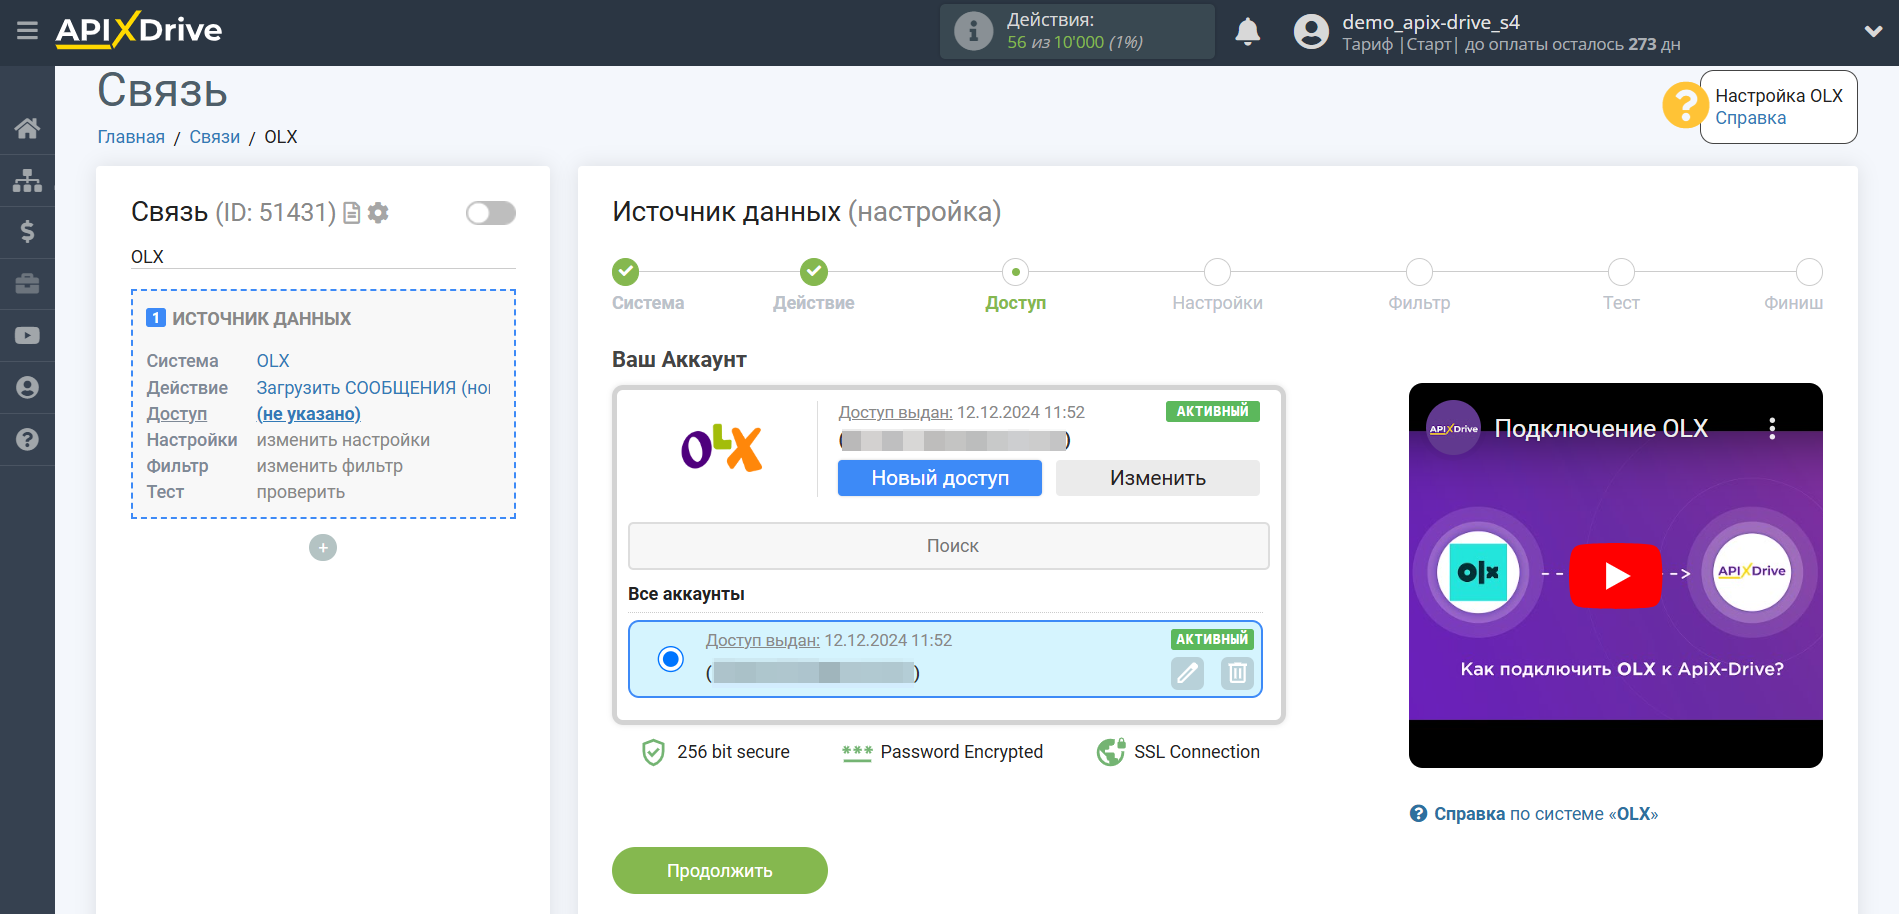This screenshot has height=914, width=1899.
Task: Select the Доступ step
Action: tap(1016, 272)
